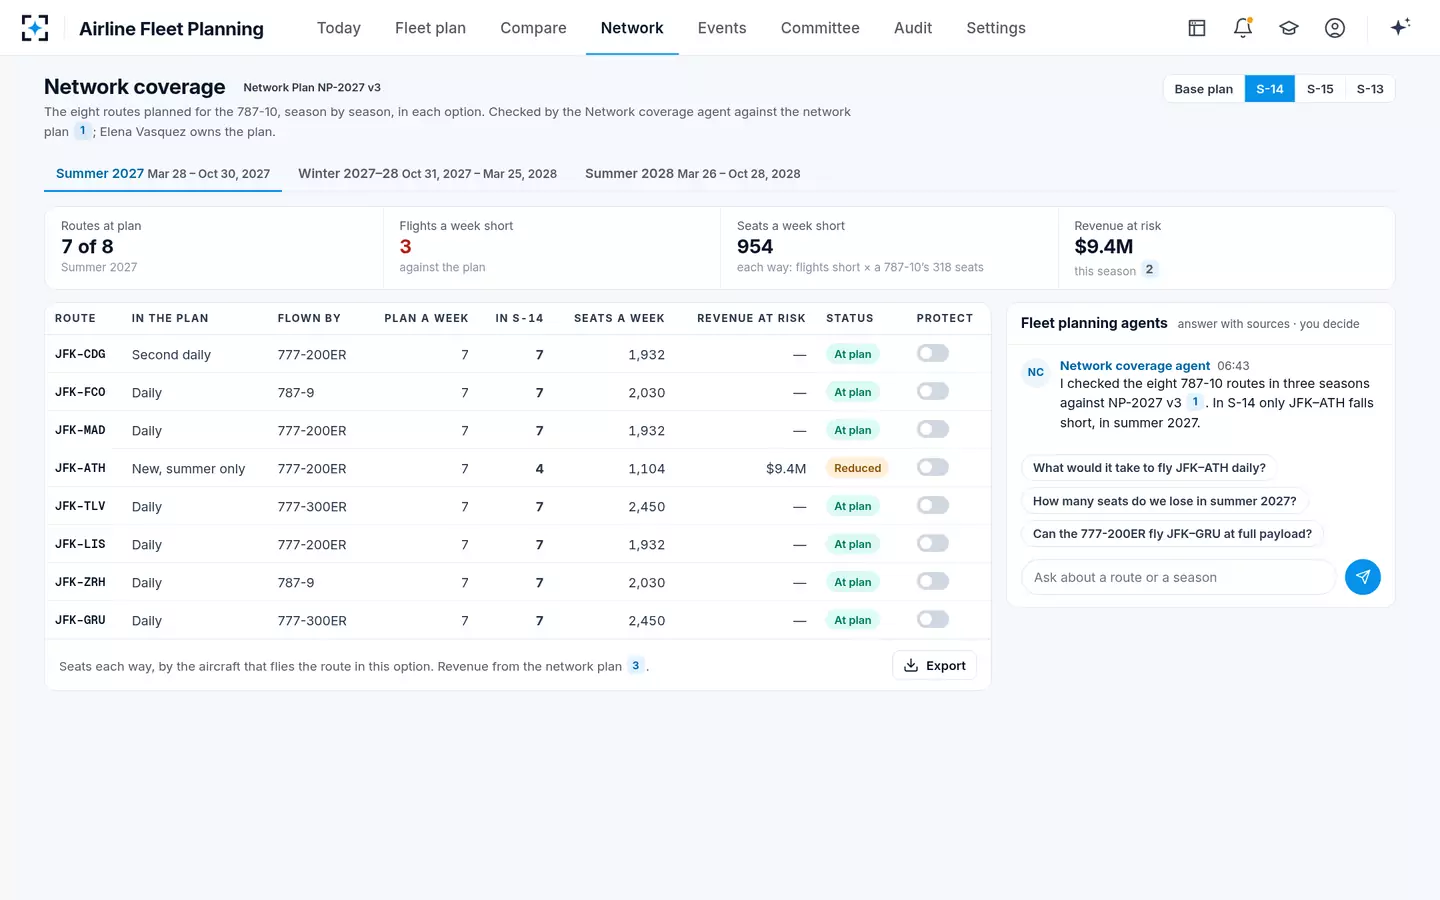Open the layout panel icon in the header

click(x=1197, y=28)
